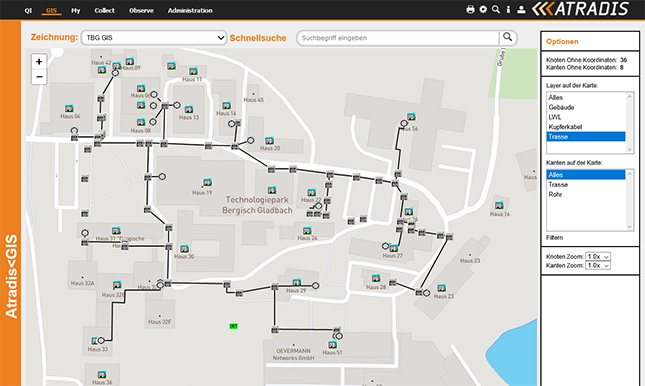Select Alles in Kanten auf der Karte
The height and width of the screenshot is (386, 645).
586,175
